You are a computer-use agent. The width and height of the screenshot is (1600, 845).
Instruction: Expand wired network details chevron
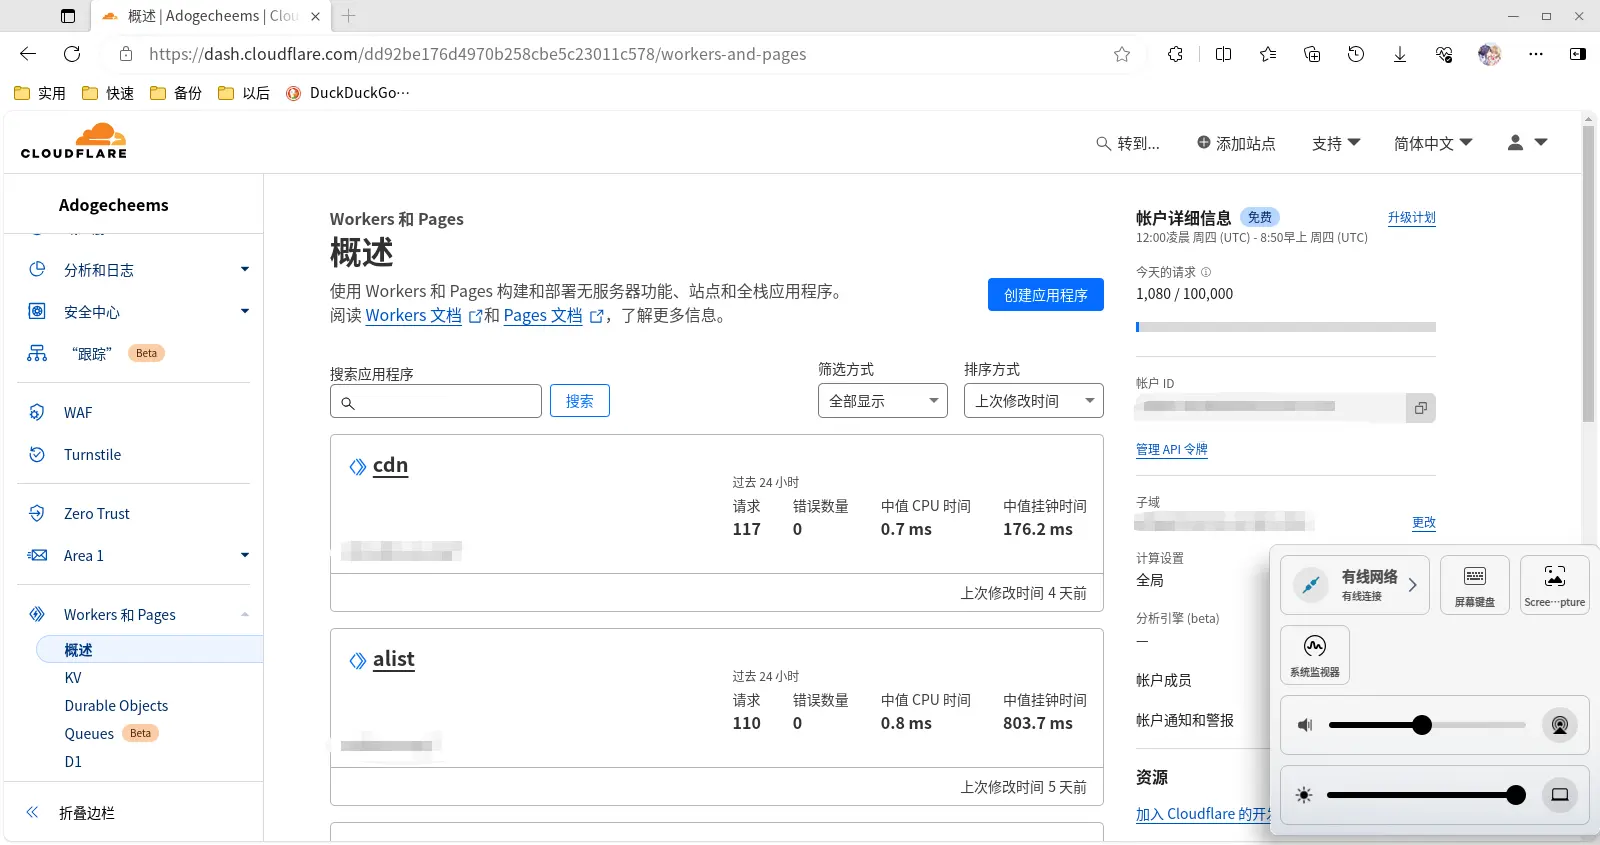tap(1413, 585)
